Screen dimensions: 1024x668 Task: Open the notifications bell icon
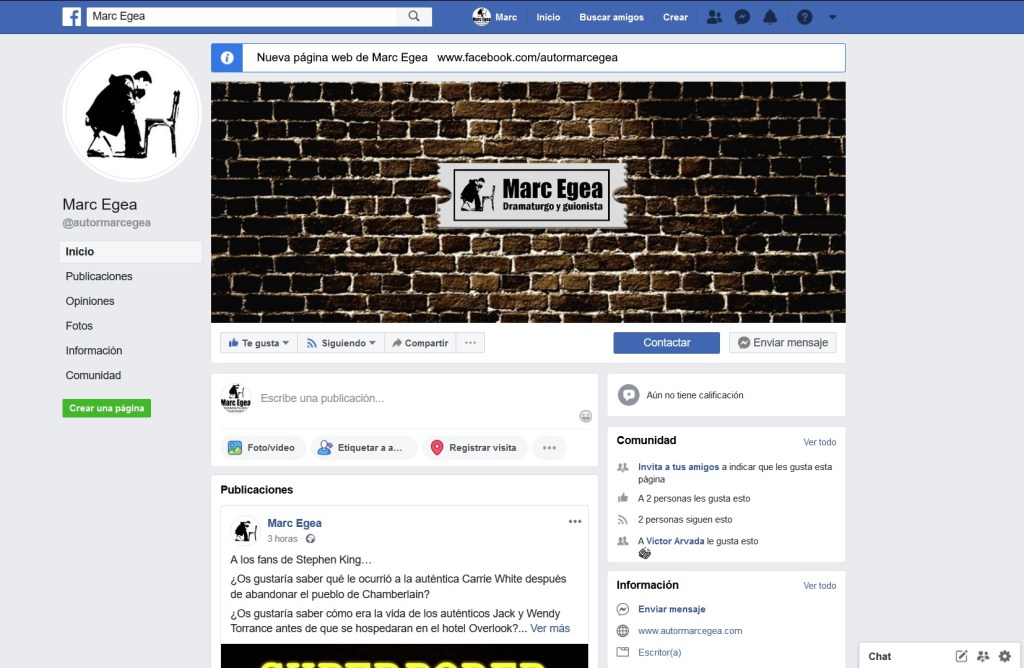pos(771,17)
